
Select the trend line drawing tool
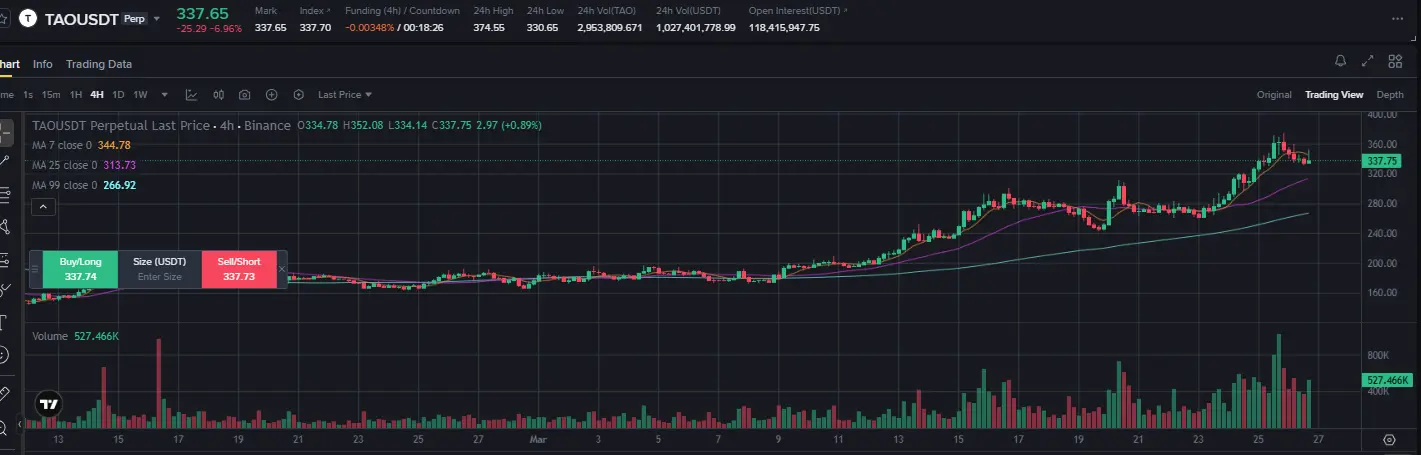click(5, 161)
